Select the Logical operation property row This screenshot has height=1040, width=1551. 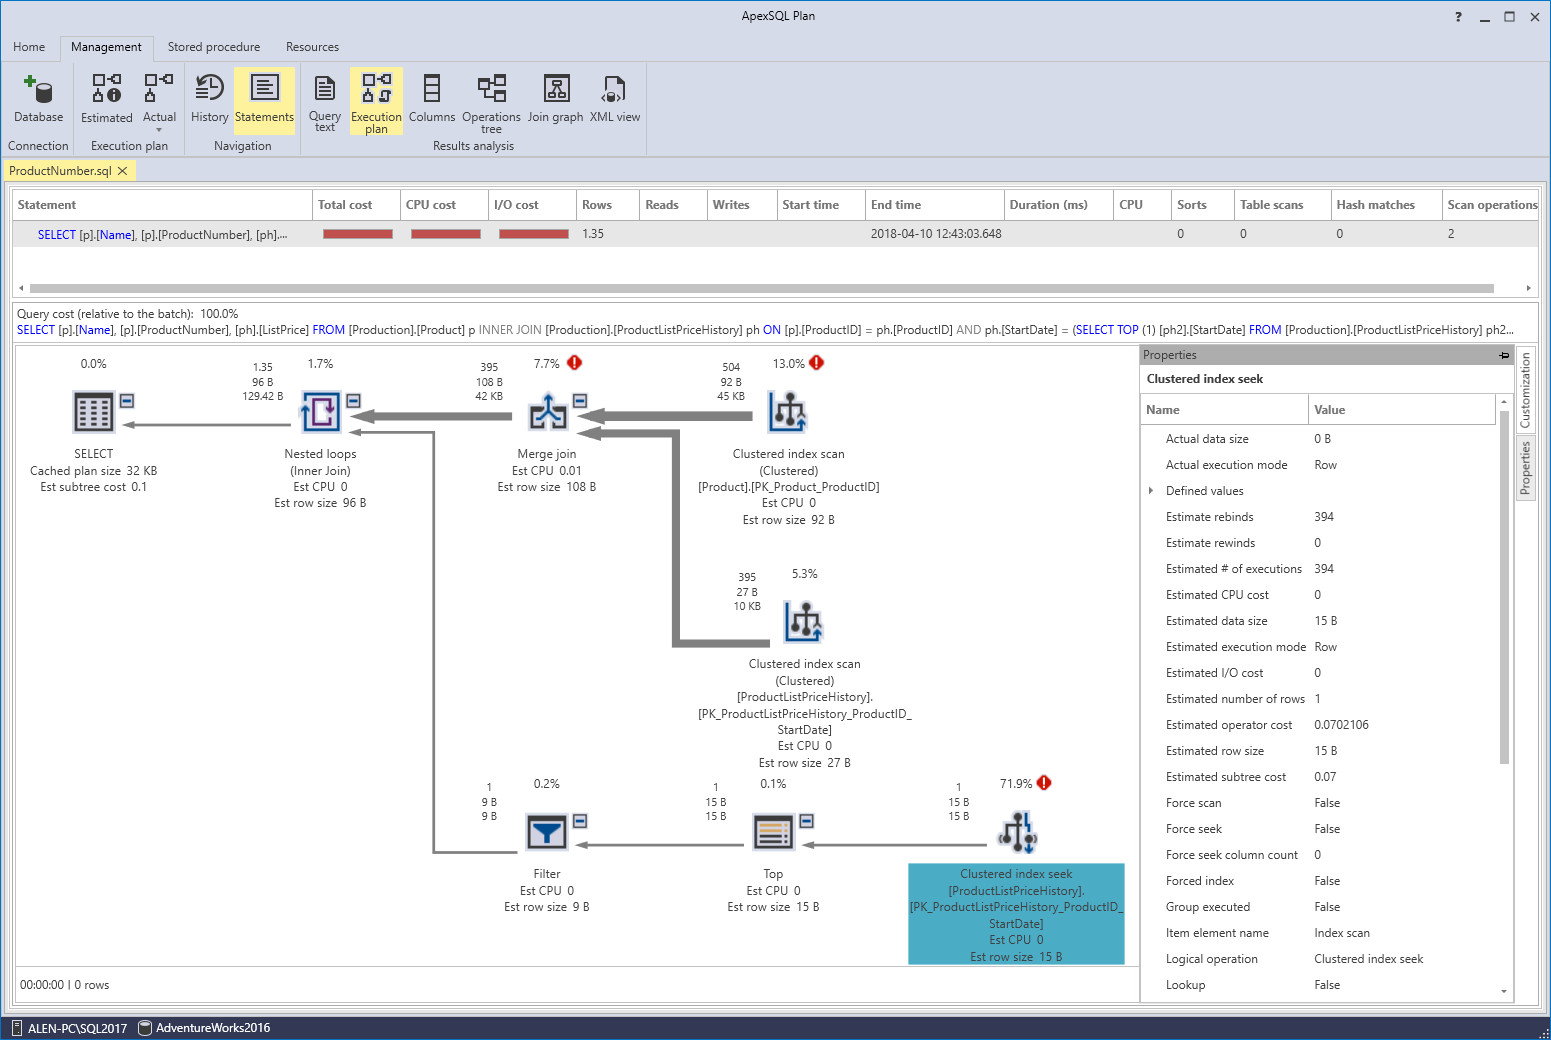tap(1320, 959)
